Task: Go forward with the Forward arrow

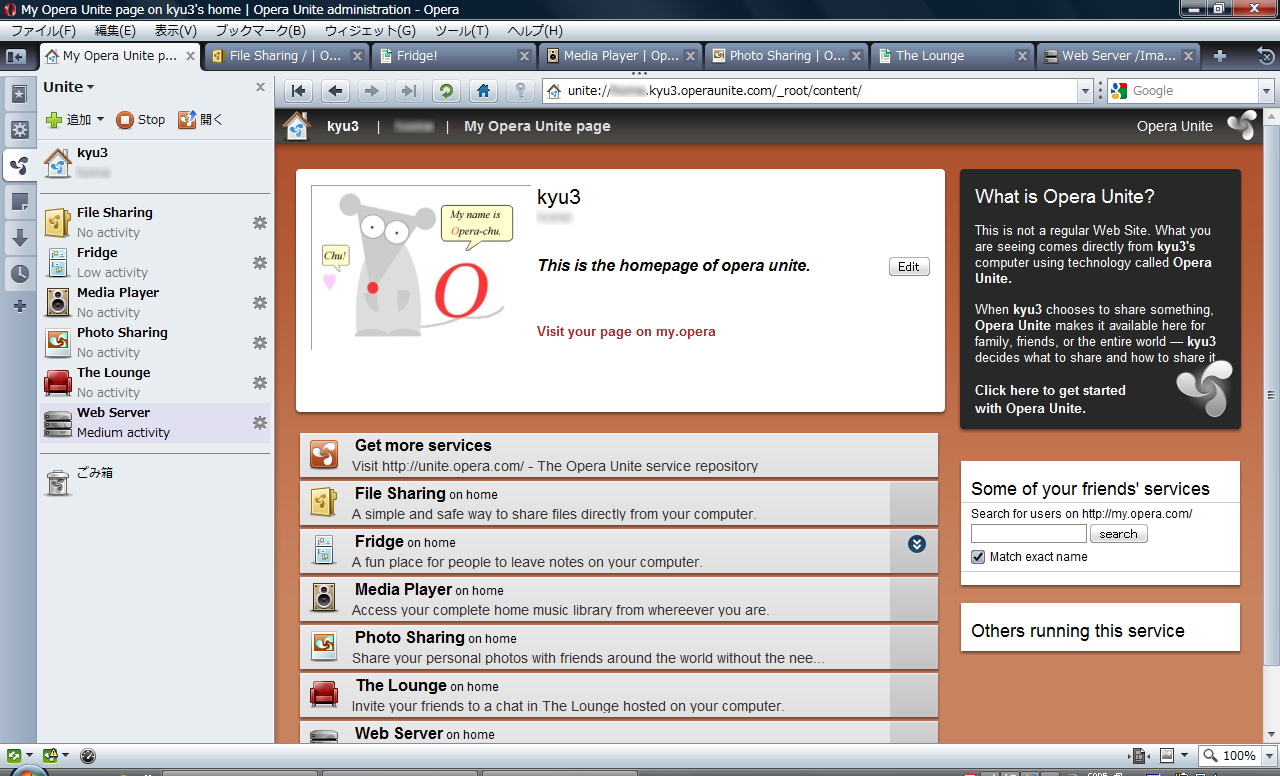Action: 372,91
